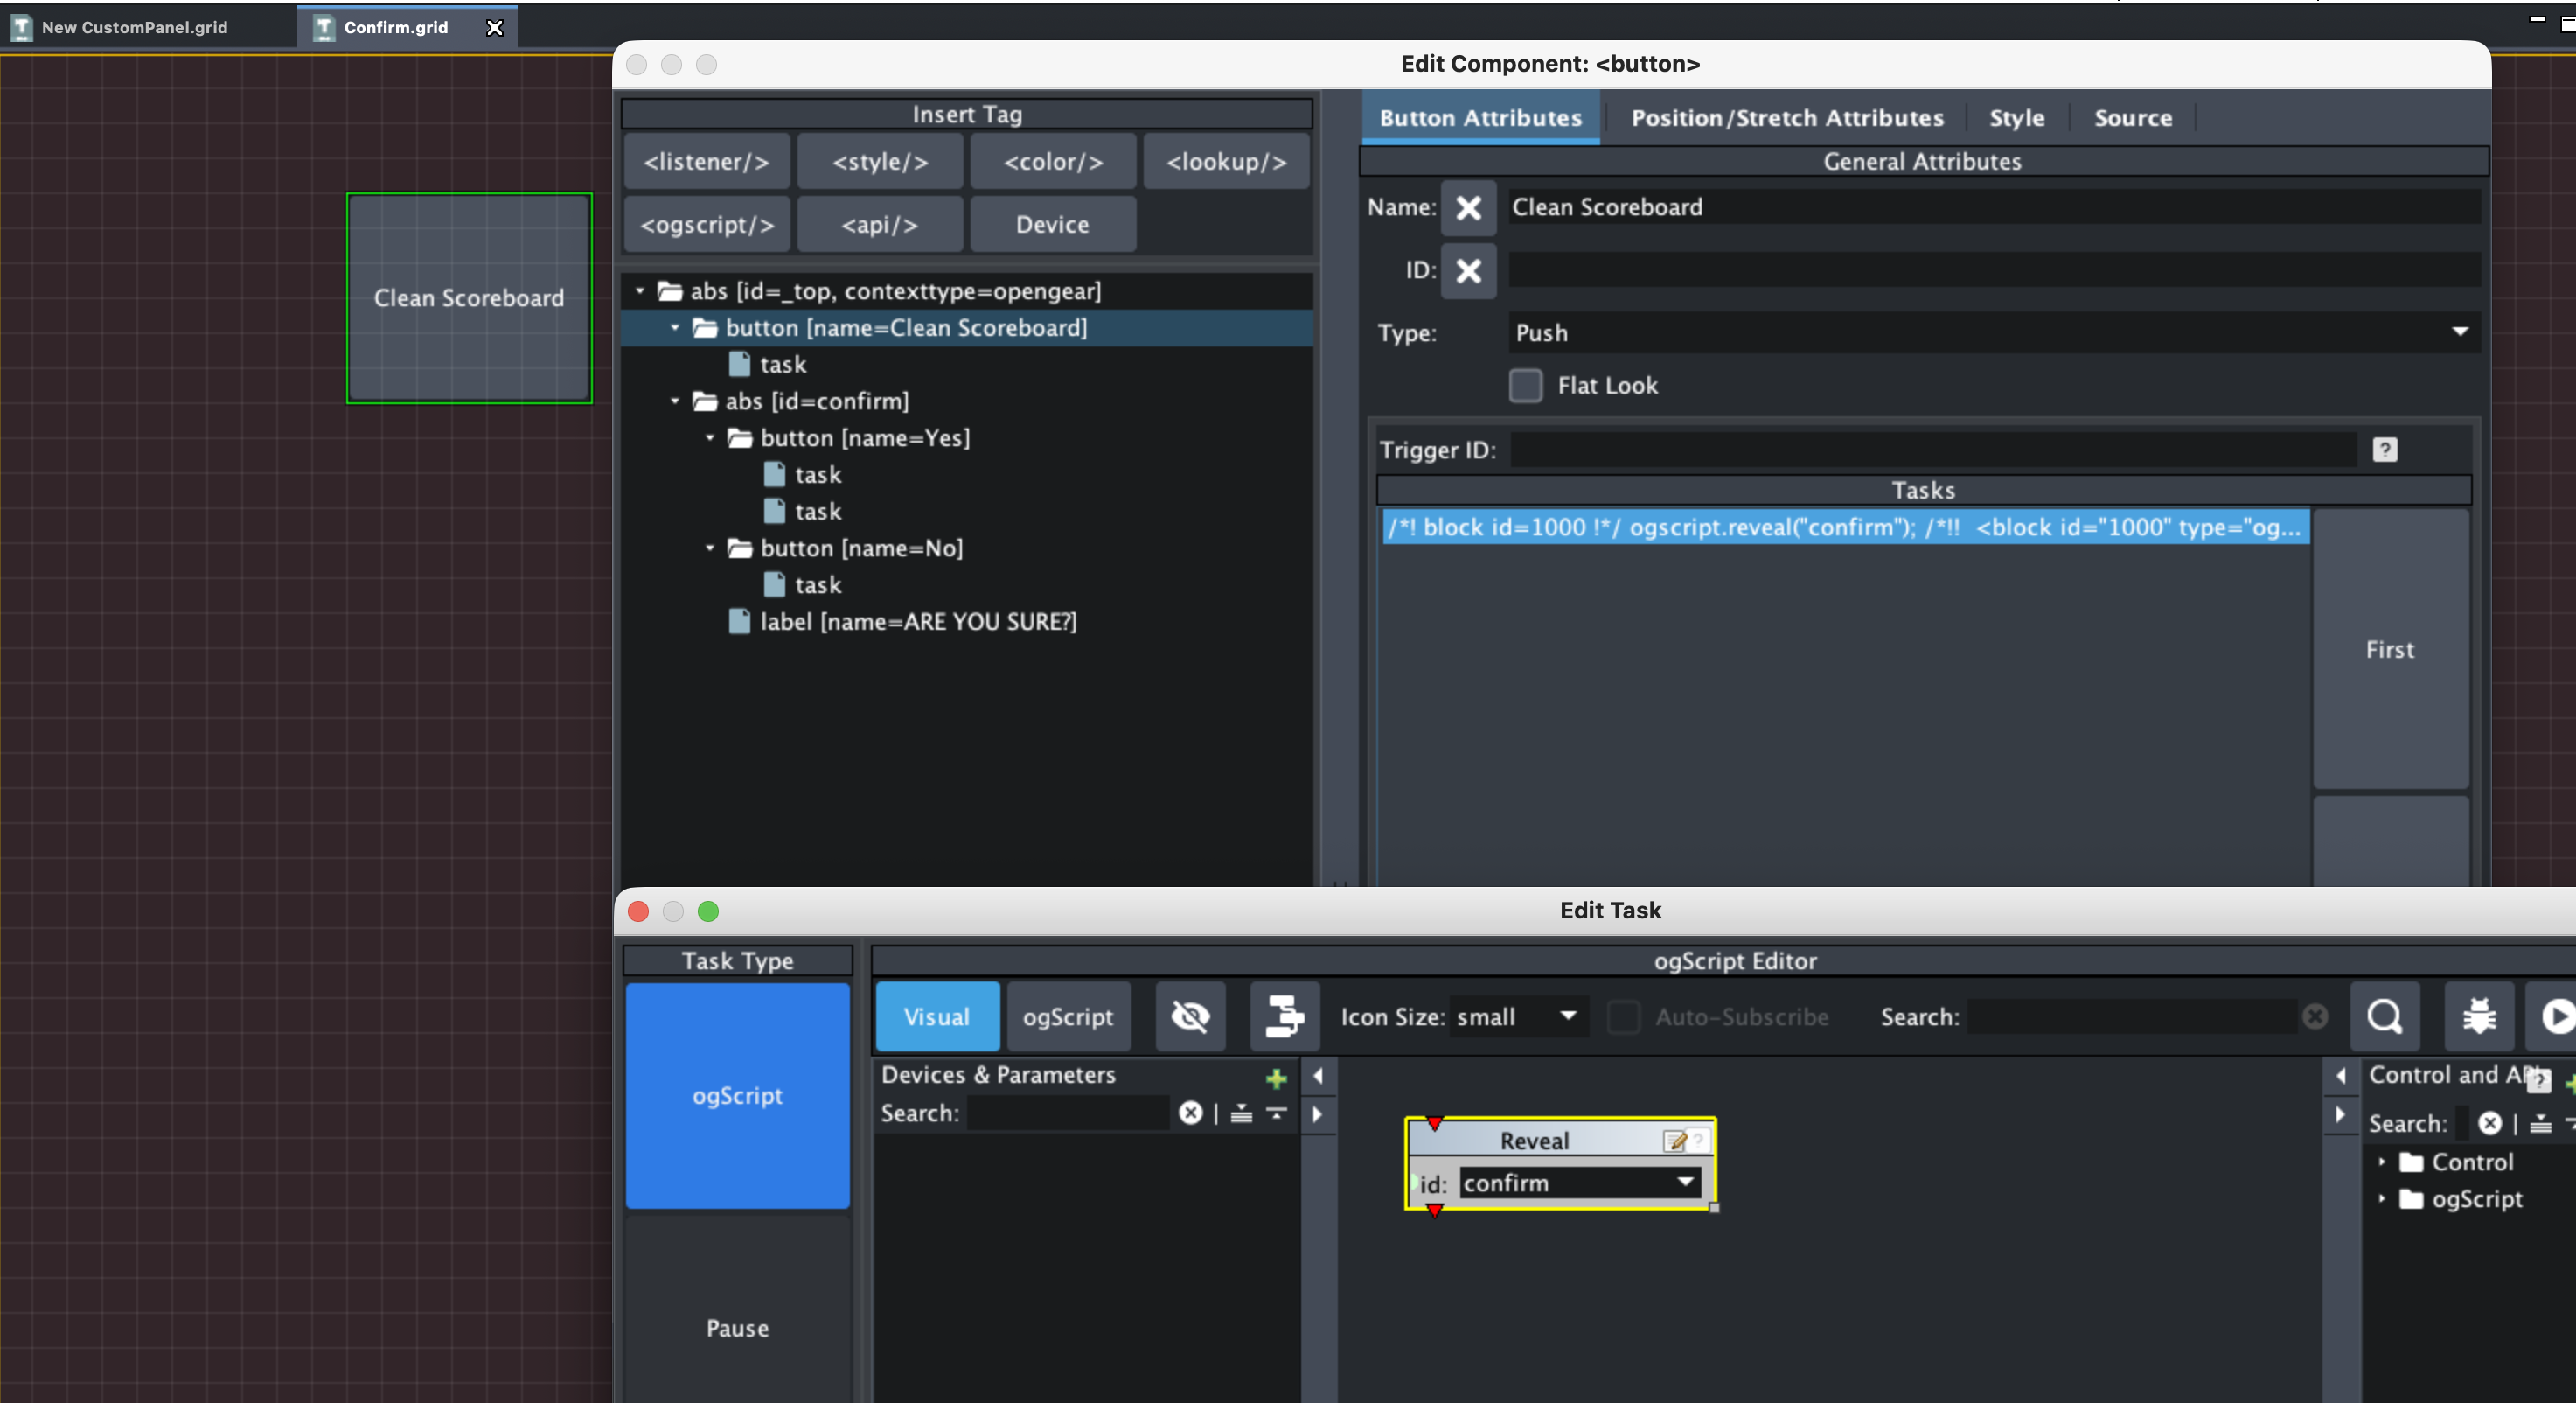The image size is (2576, 1403).
Task: Open the Source tab
Action: click(2132, 118)
